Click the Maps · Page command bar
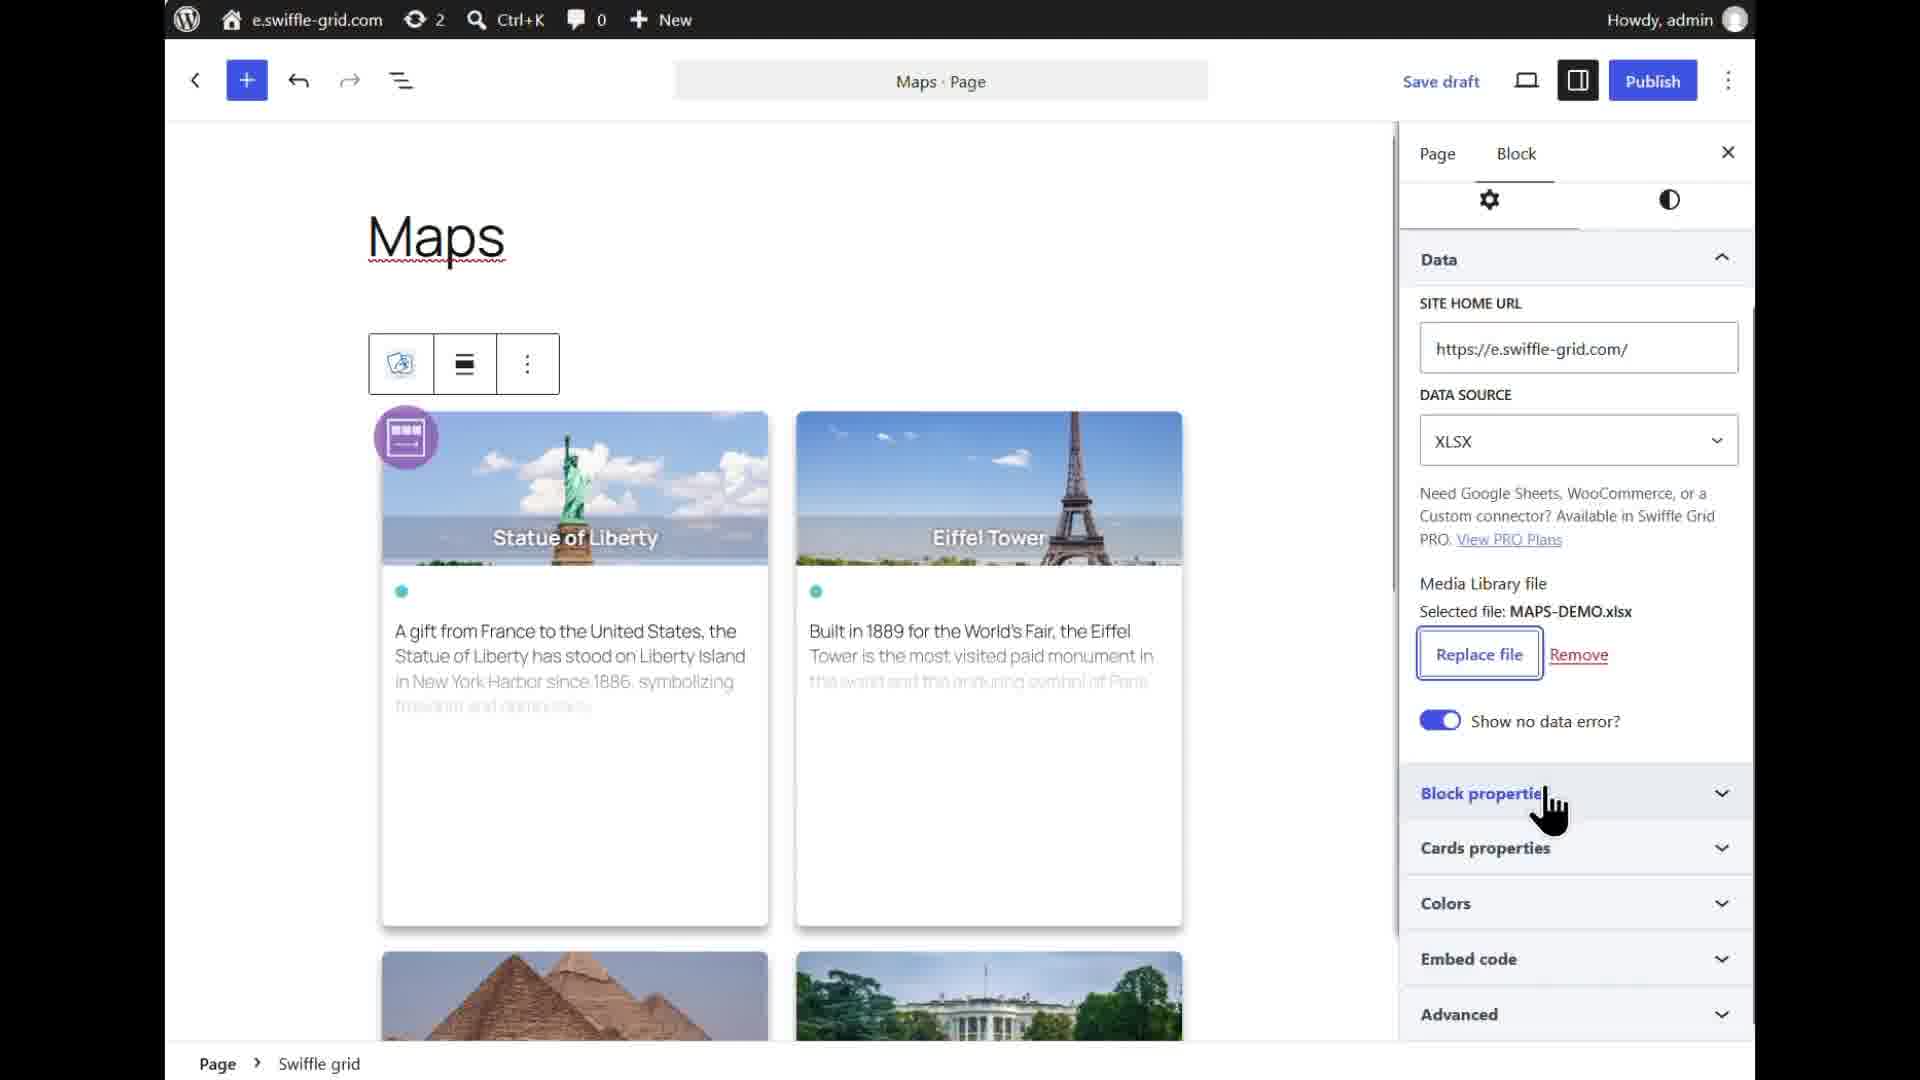Image resolution: width=1920 pixels, height=1080 pixels. click(941, 81)
